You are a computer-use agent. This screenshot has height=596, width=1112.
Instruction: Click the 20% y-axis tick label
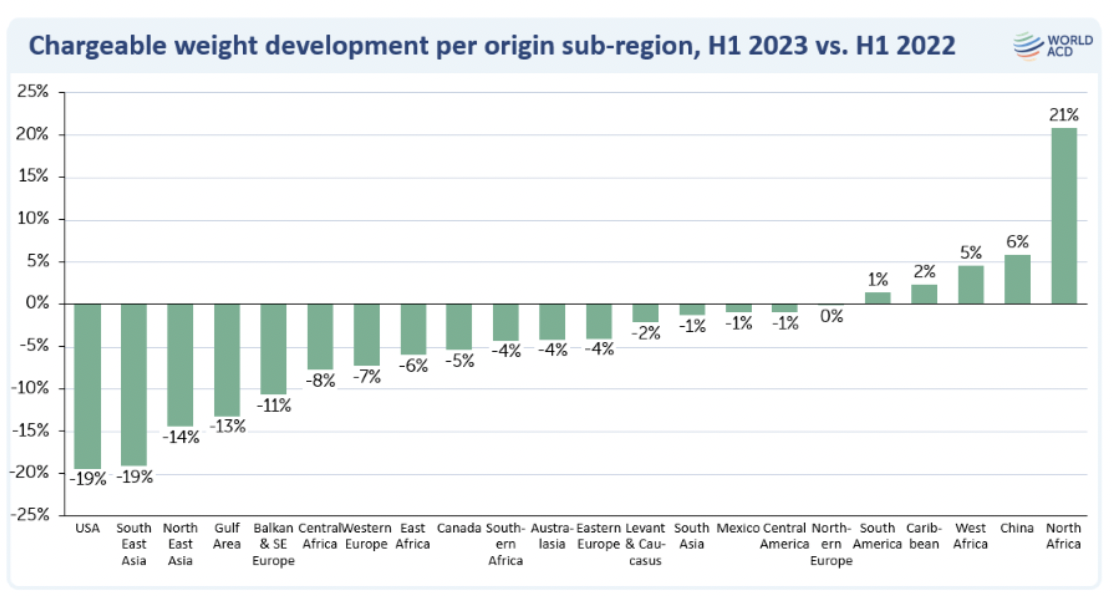[x=33, y=134]
